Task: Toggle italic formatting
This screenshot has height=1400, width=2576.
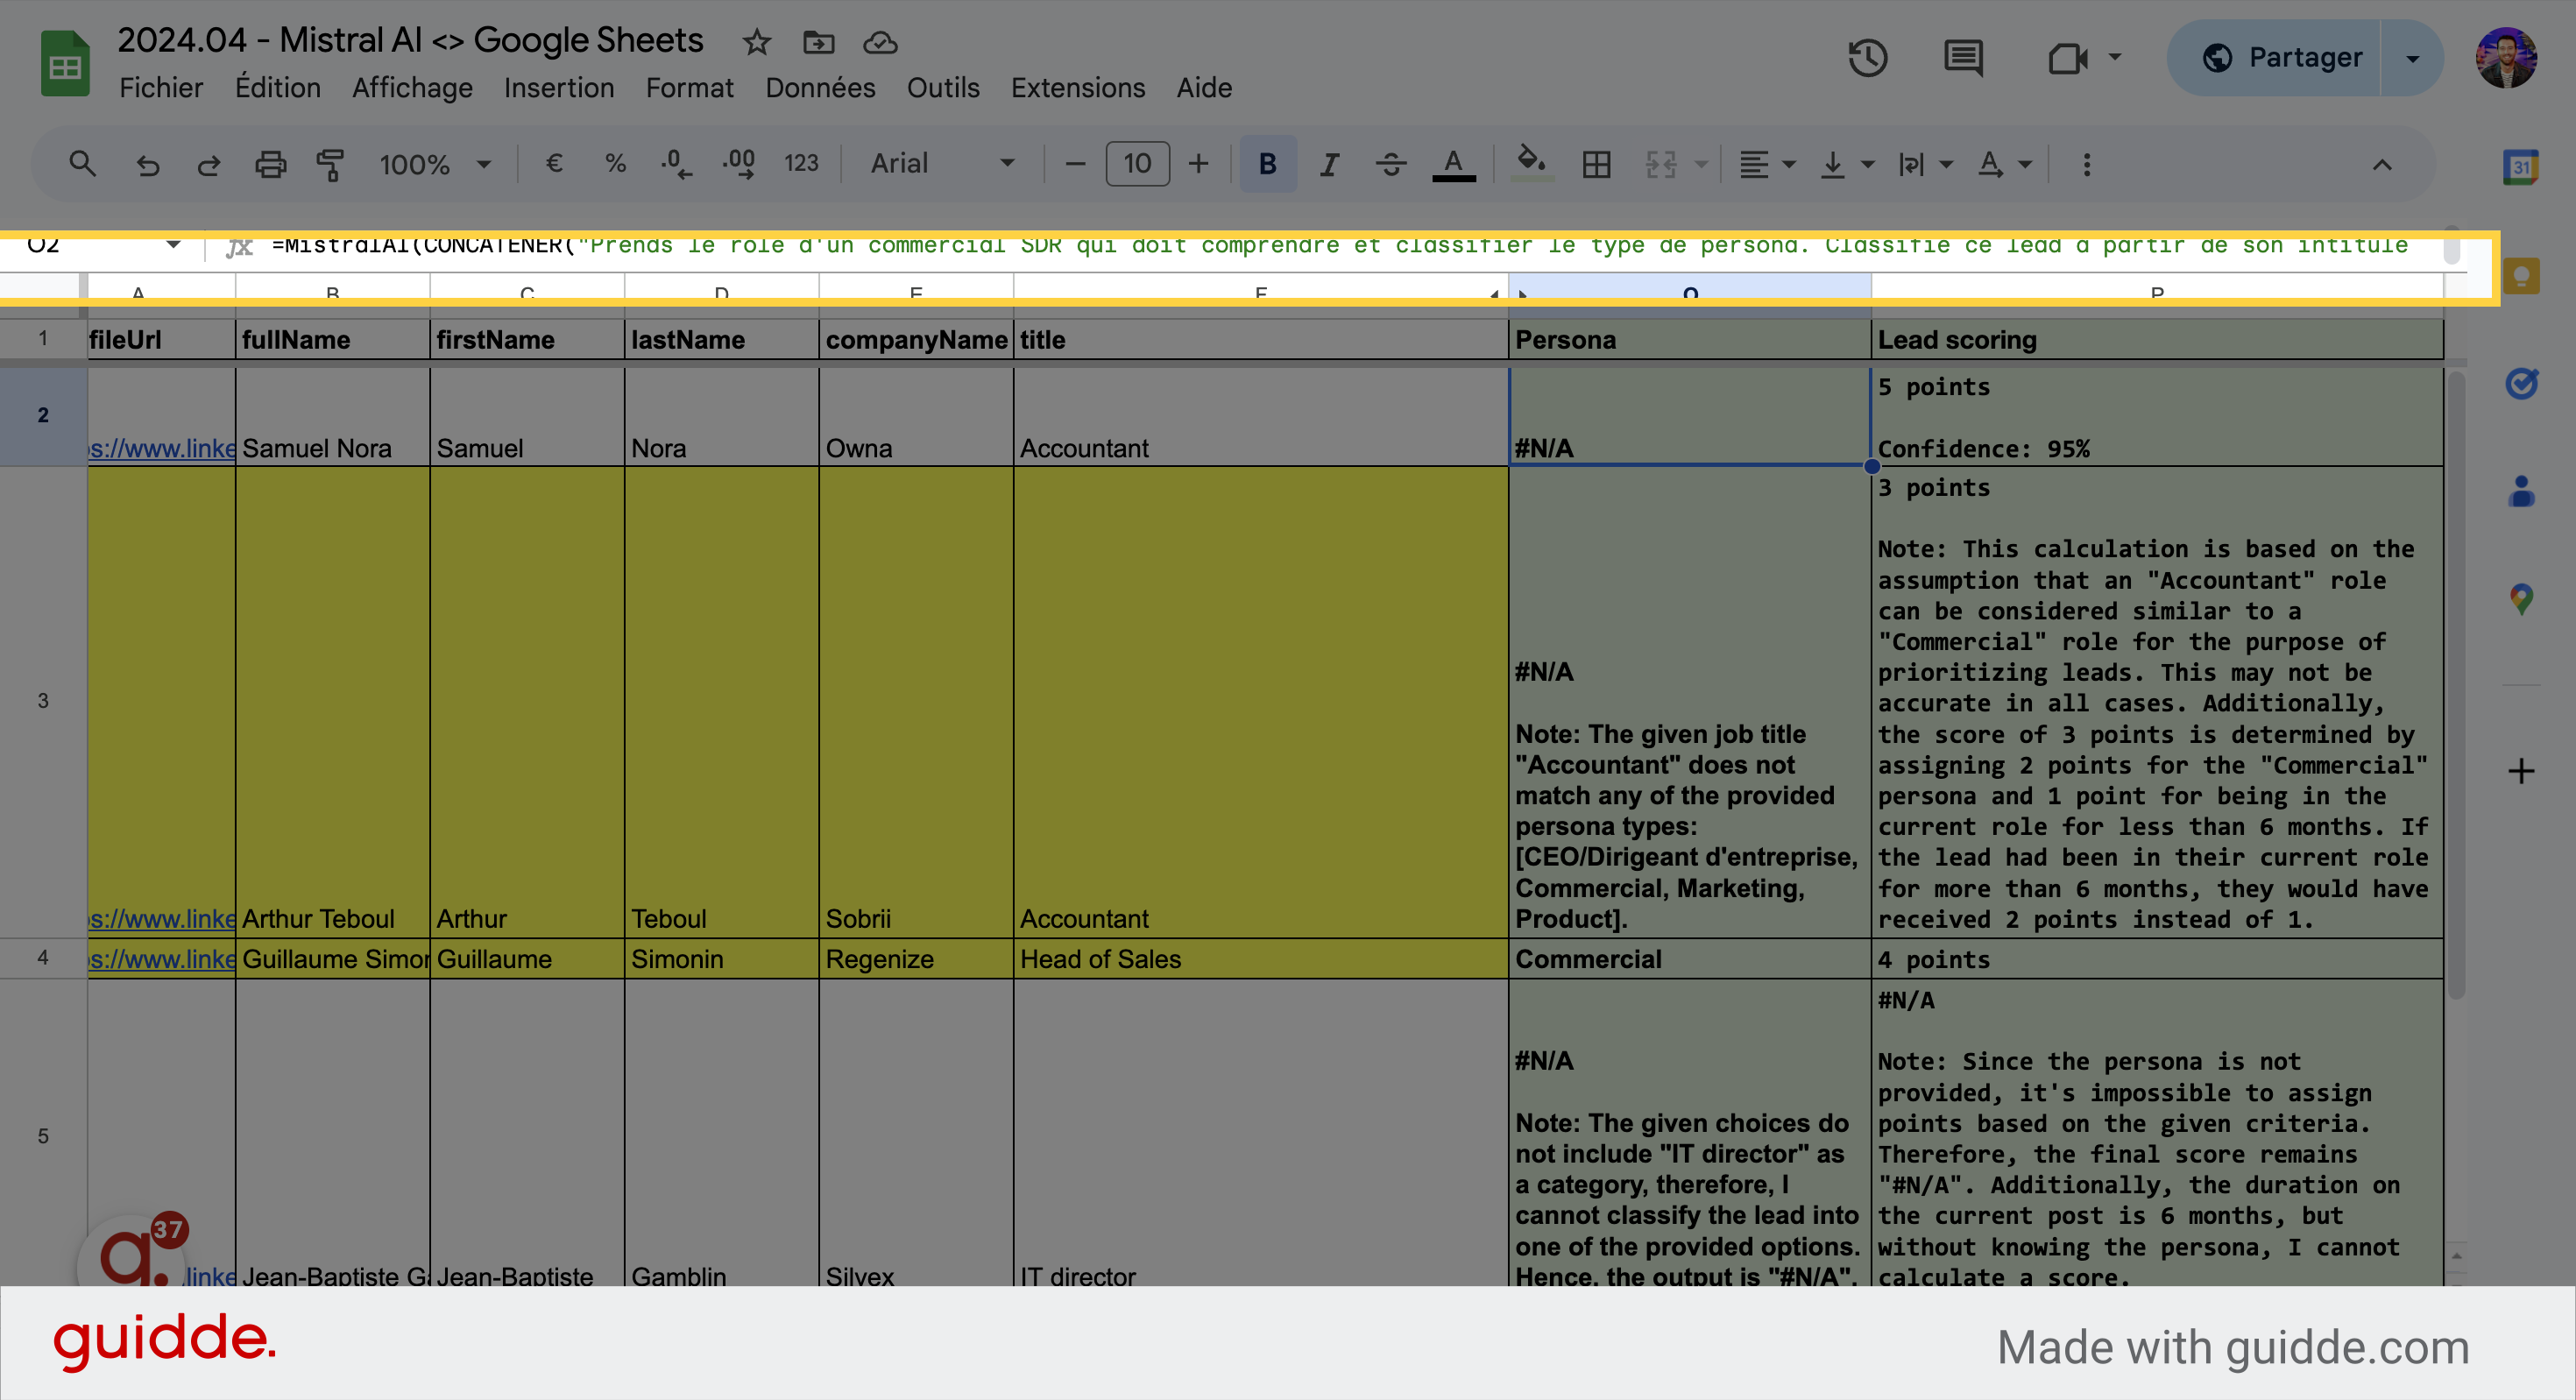Action: coord(1329,164)
